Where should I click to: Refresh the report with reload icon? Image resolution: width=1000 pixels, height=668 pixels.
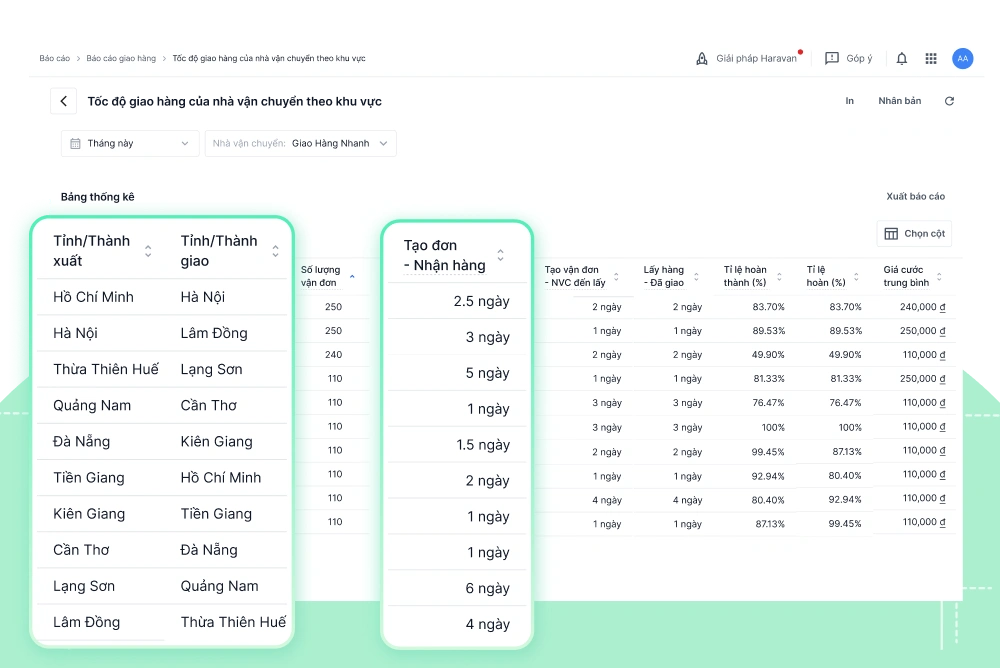pyautogui.click(x=949, y=101)
